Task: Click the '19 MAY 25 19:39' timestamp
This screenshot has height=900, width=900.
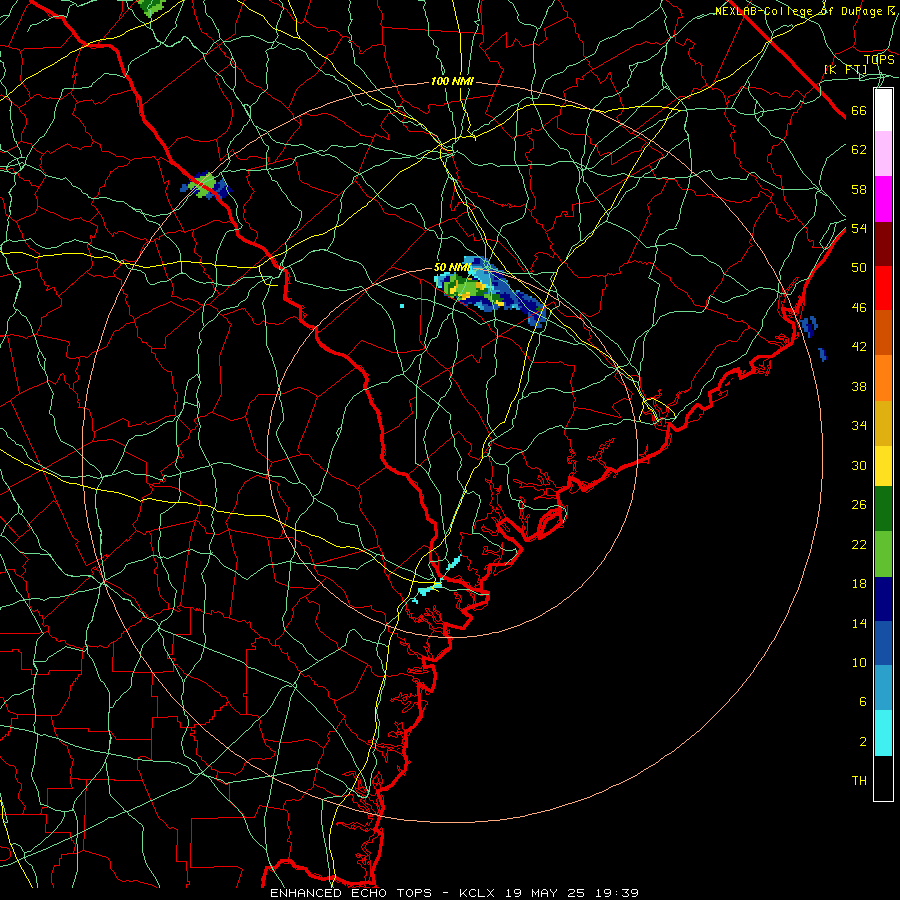Action: click(x=572, y=893)
